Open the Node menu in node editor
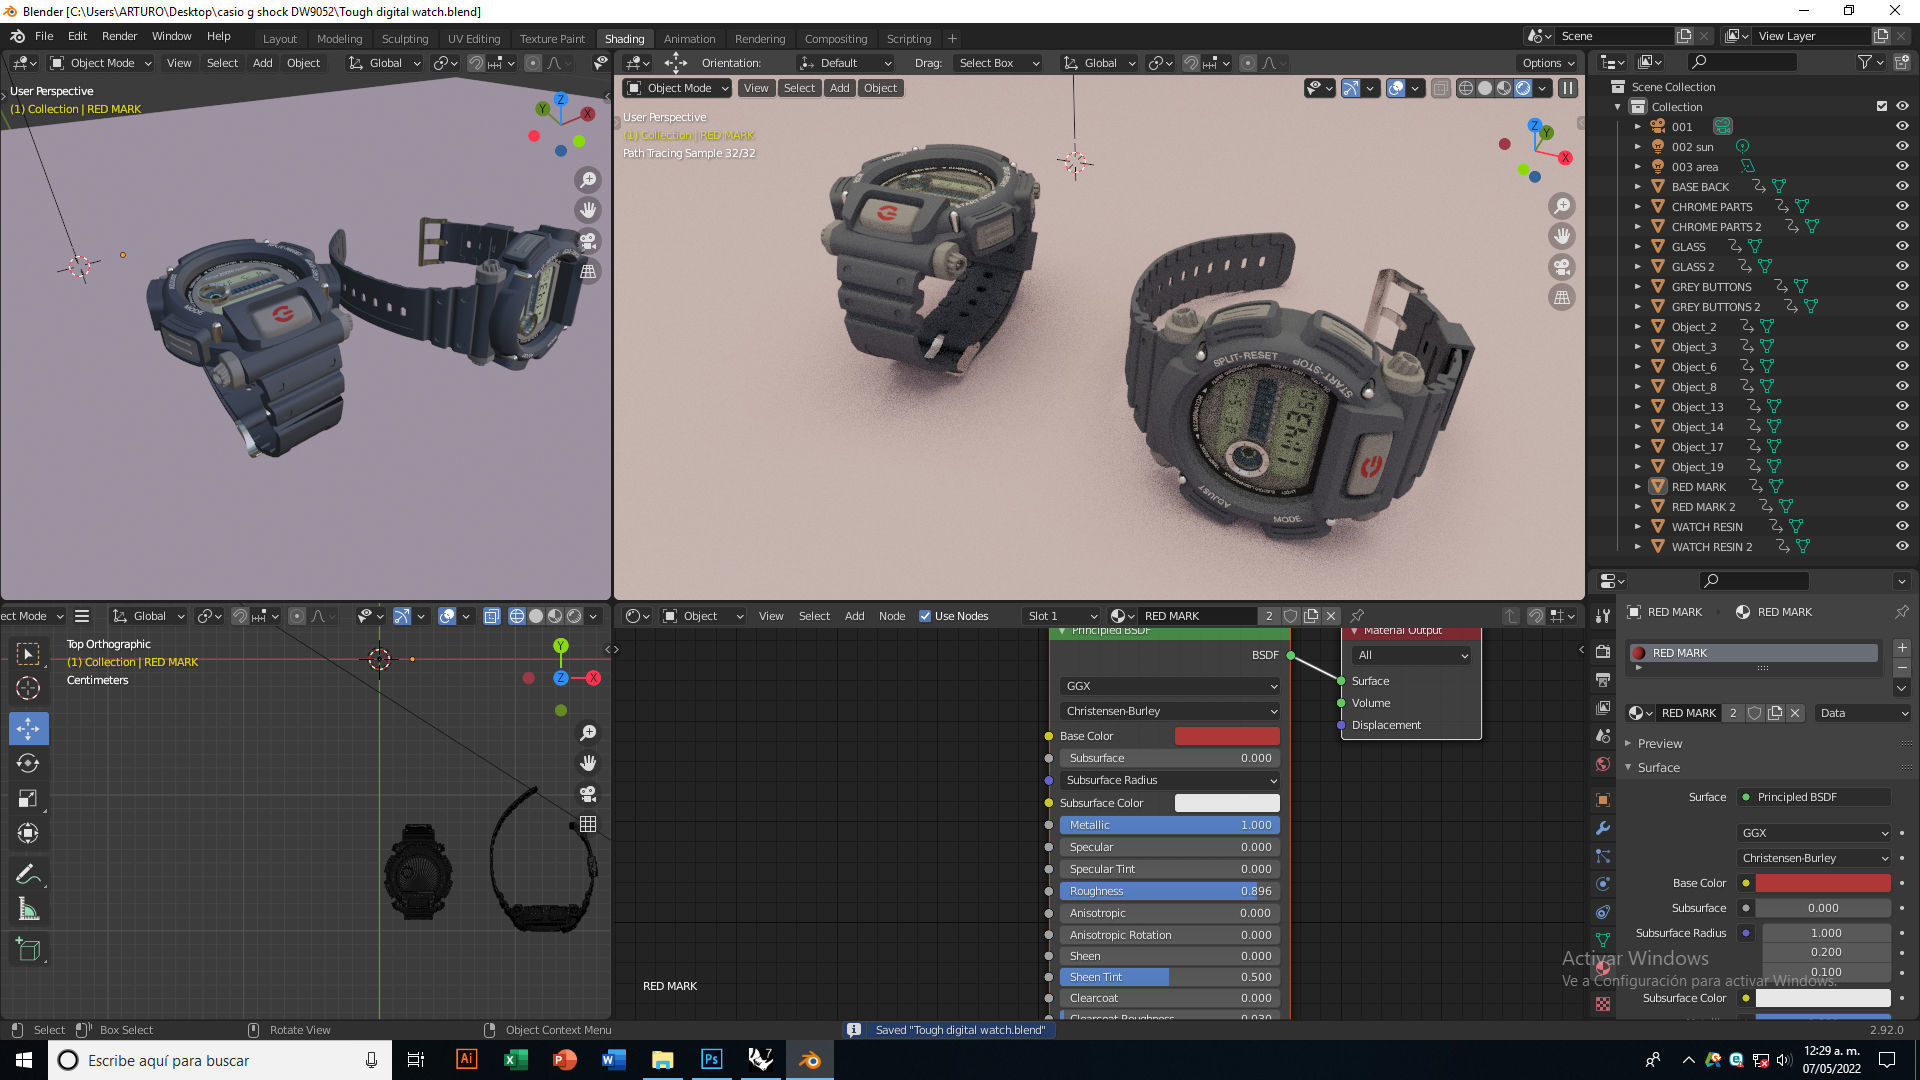Viewport: 1920px width, 1080px height. point(892,616)
